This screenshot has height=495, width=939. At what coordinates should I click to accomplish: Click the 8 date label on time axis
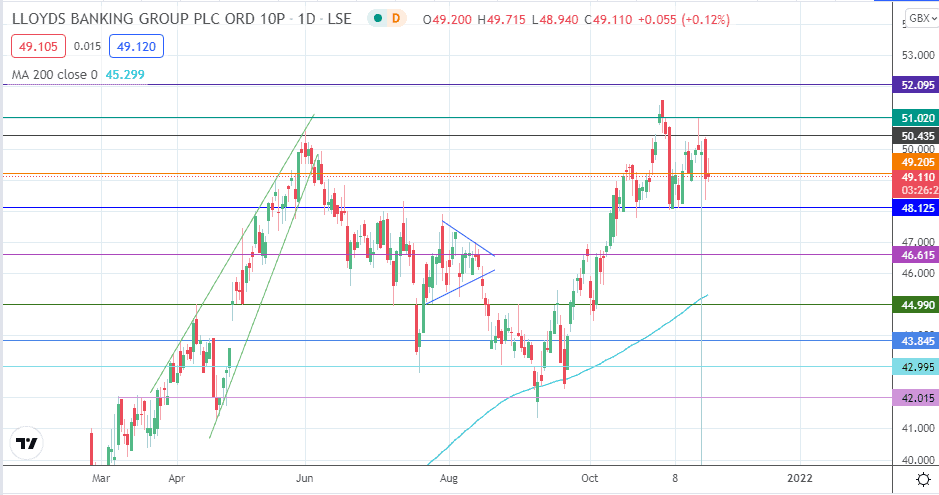click(x=675, y=478)
